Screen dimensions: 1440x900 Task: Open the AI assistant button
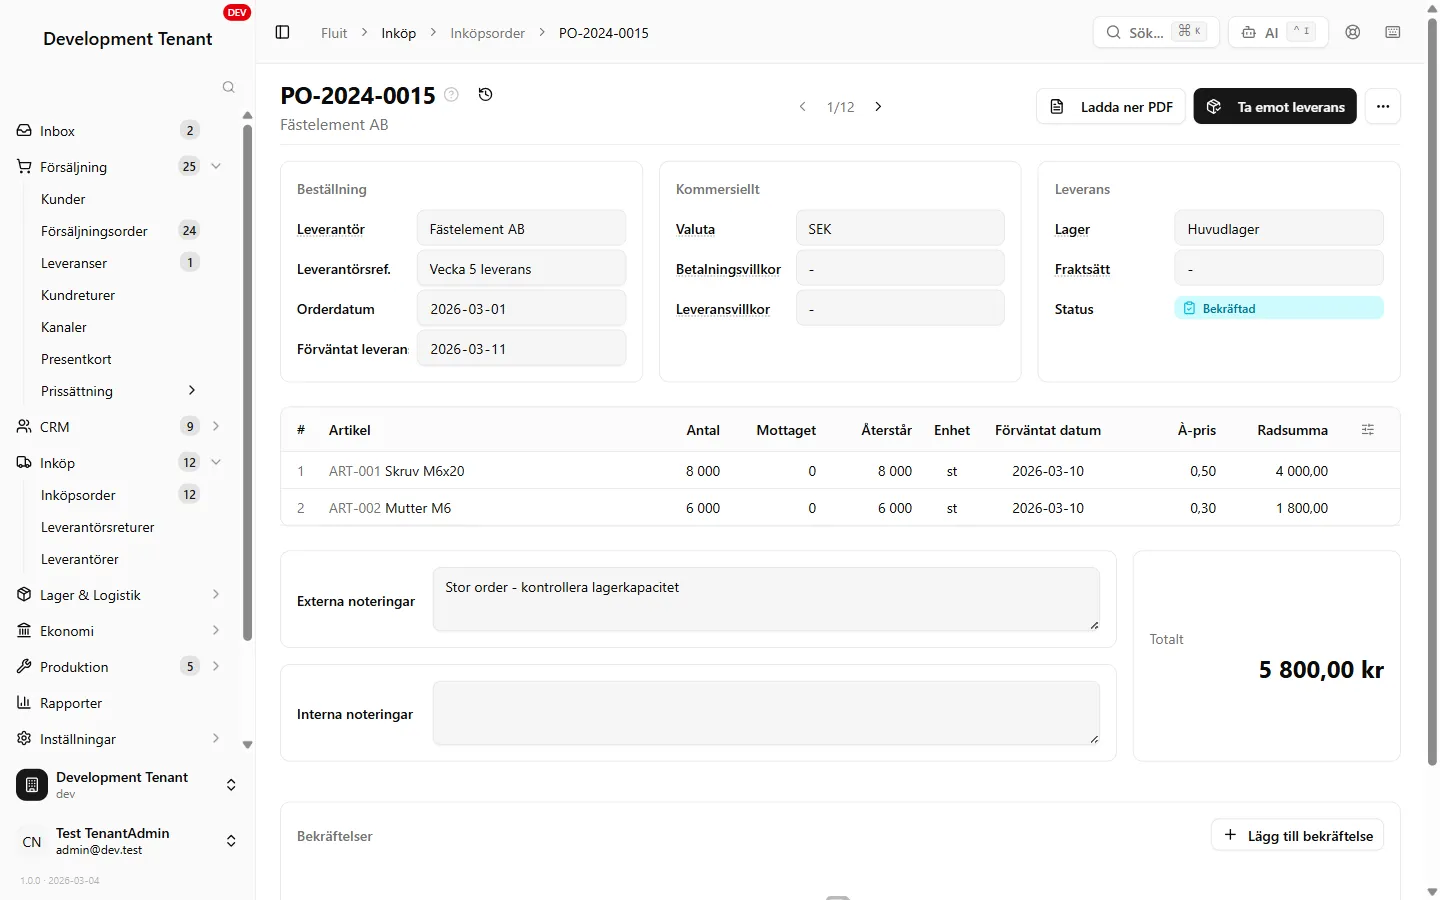[1278, 32]
